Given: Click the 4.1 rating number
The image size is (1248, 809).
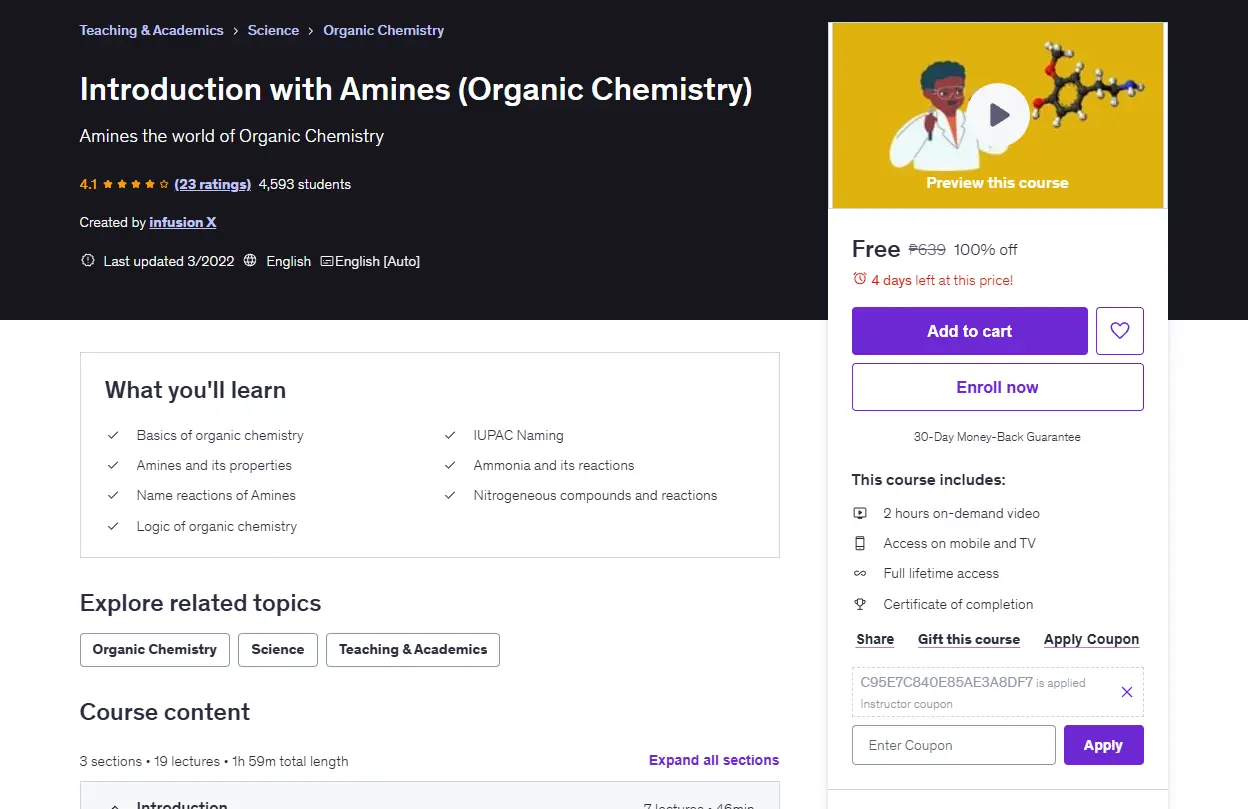Looking at the screenshot, I should pyautogui.click(x=89, y=184).
